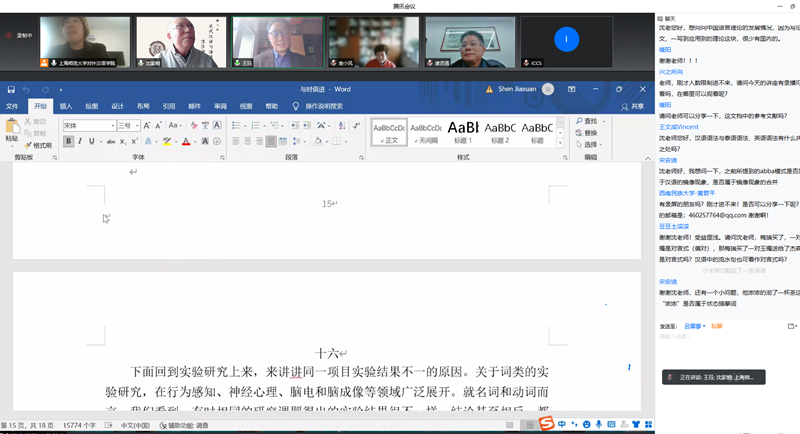Toggle Italic formatting button
Screen dimensions: 800x434
(x=81, y=141)
